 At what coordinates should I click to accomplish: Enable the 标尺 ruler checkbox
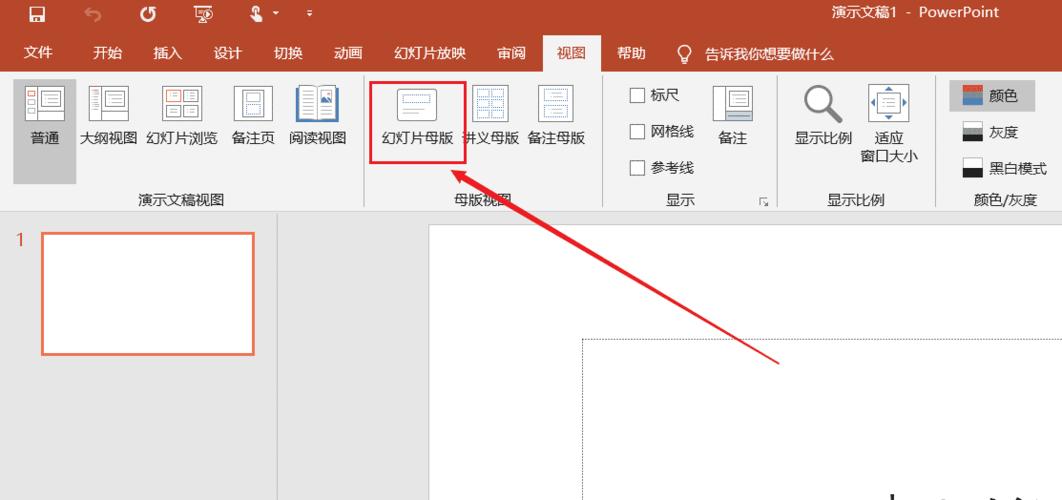coord(637,96)
